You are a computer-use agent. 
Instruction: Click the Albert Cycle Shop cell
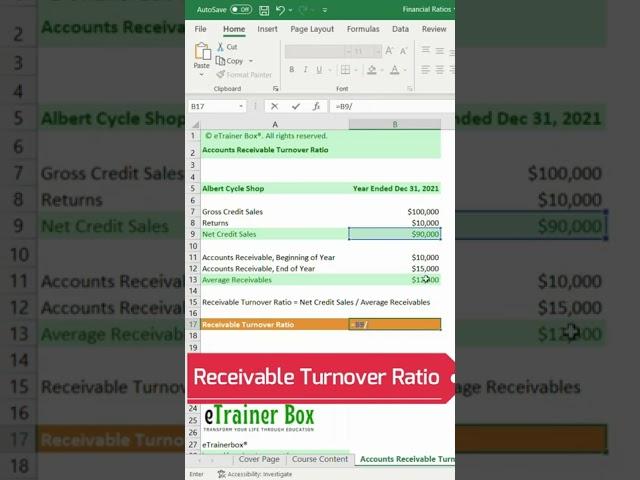coord(275,189)
